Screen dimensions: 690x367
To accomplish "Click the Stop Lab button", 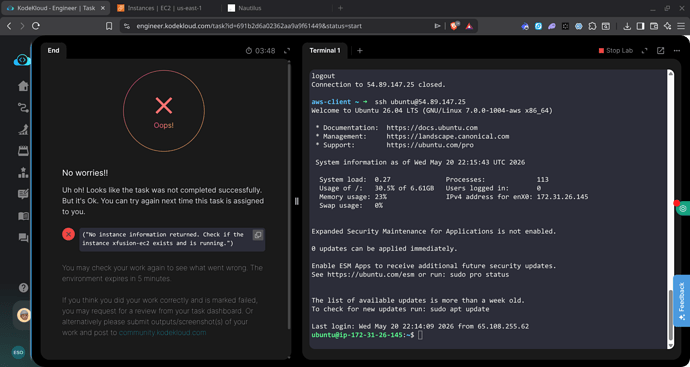I will click(x=616, y=51).
